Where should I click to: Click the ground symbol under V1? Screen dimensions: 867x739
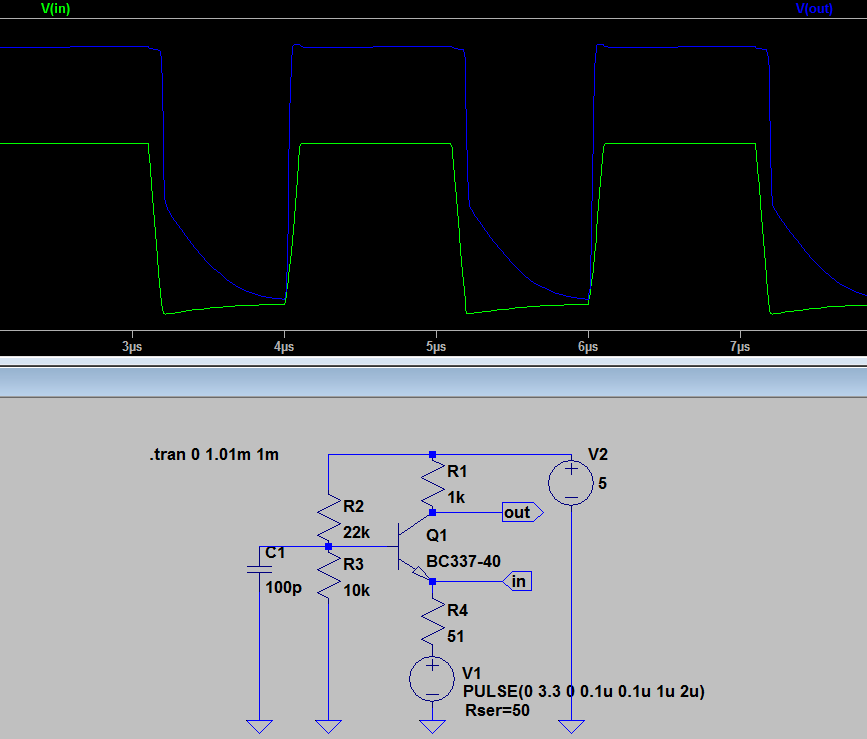click(432, 726)
